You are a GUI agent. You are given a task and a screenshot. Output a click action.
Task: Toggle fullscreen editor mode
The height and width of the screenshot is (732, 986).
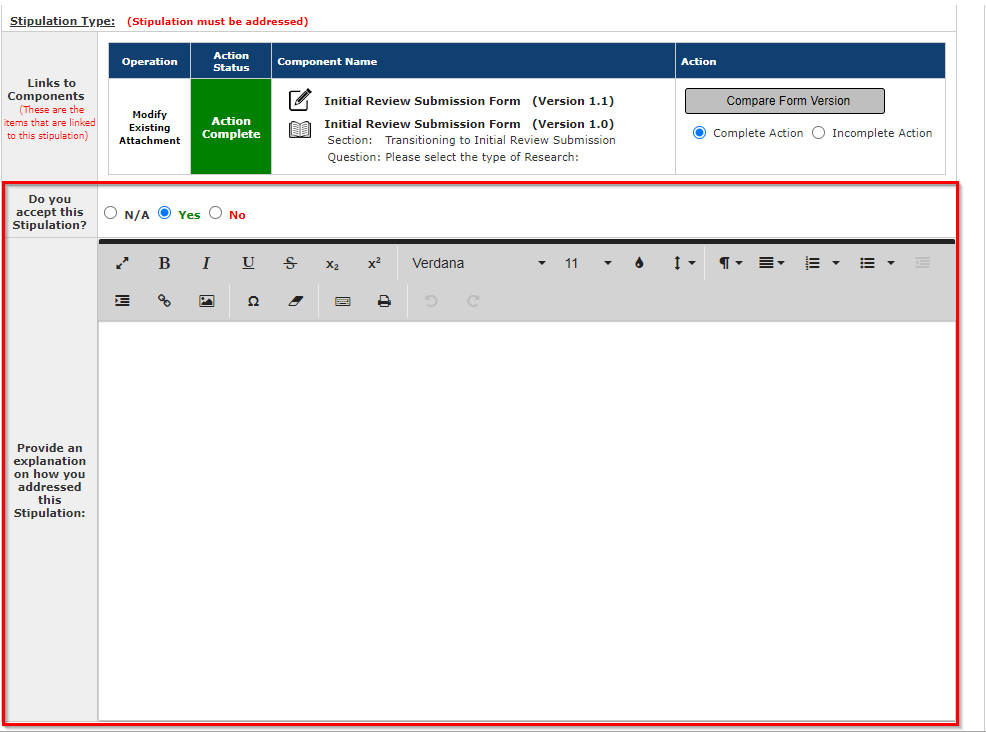122,263
